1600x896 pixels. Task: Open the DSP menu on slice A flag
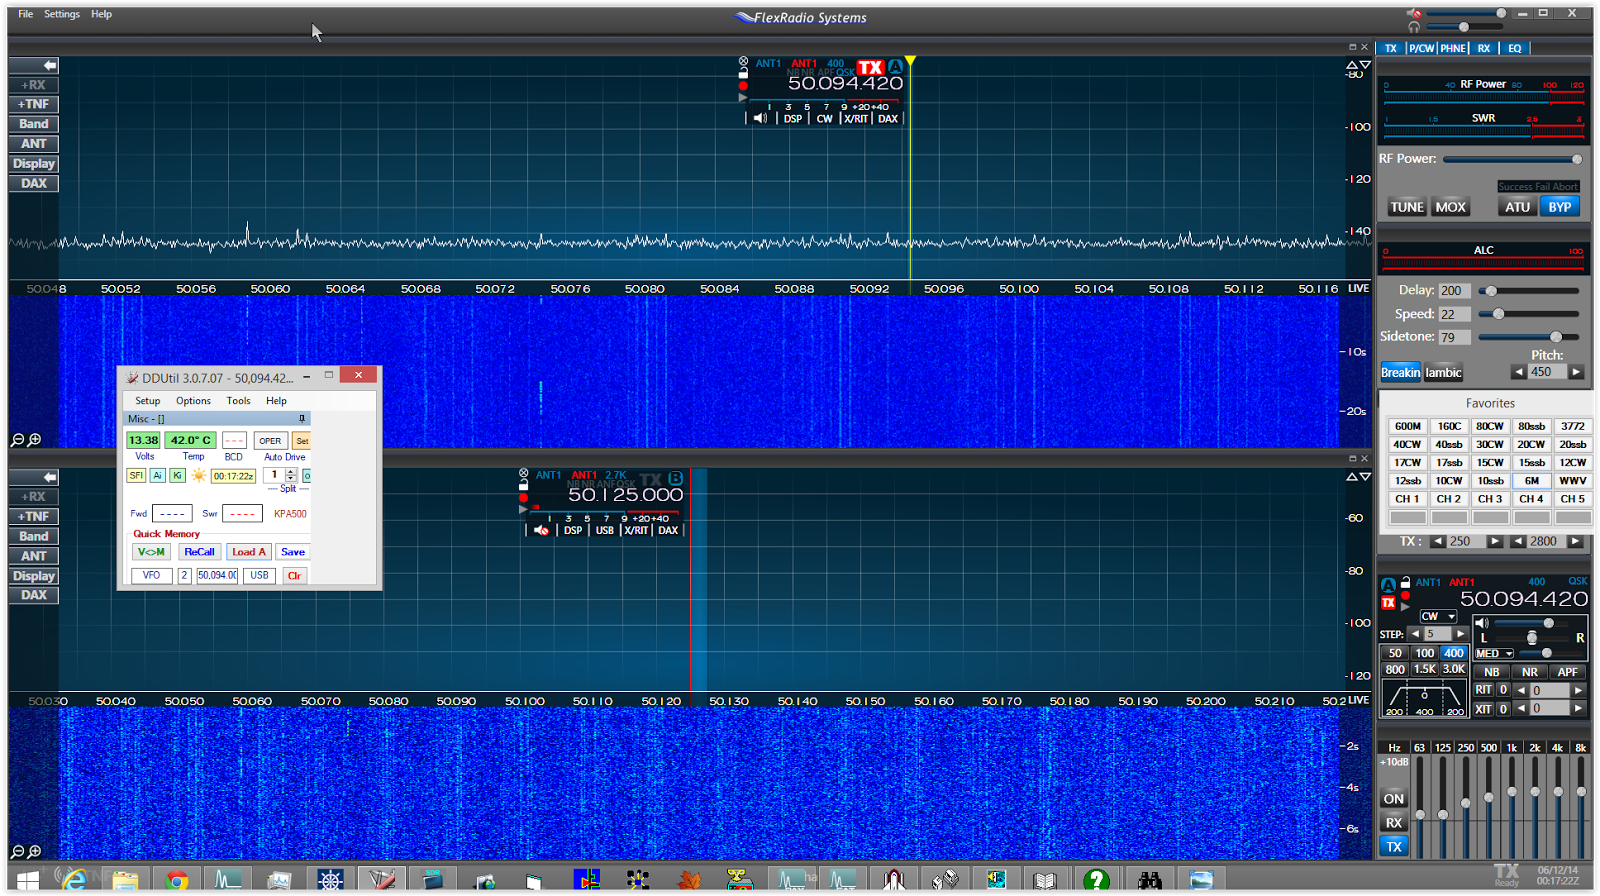coord(793,118)
